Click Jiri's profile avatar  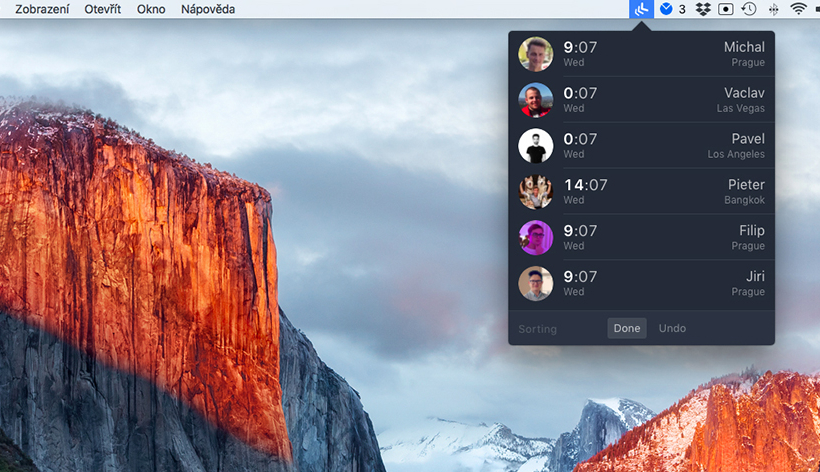click(536, 284)
